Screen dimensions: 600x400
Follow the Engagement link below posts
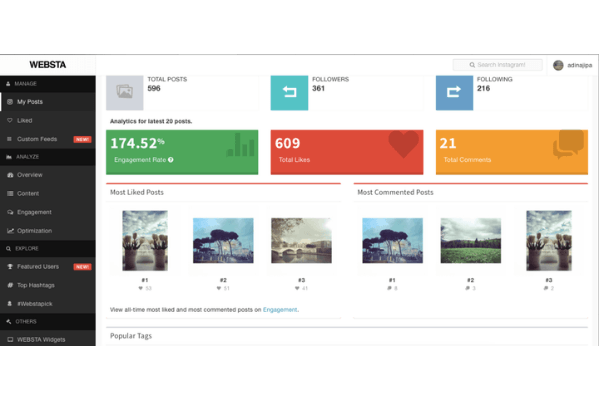280,310
